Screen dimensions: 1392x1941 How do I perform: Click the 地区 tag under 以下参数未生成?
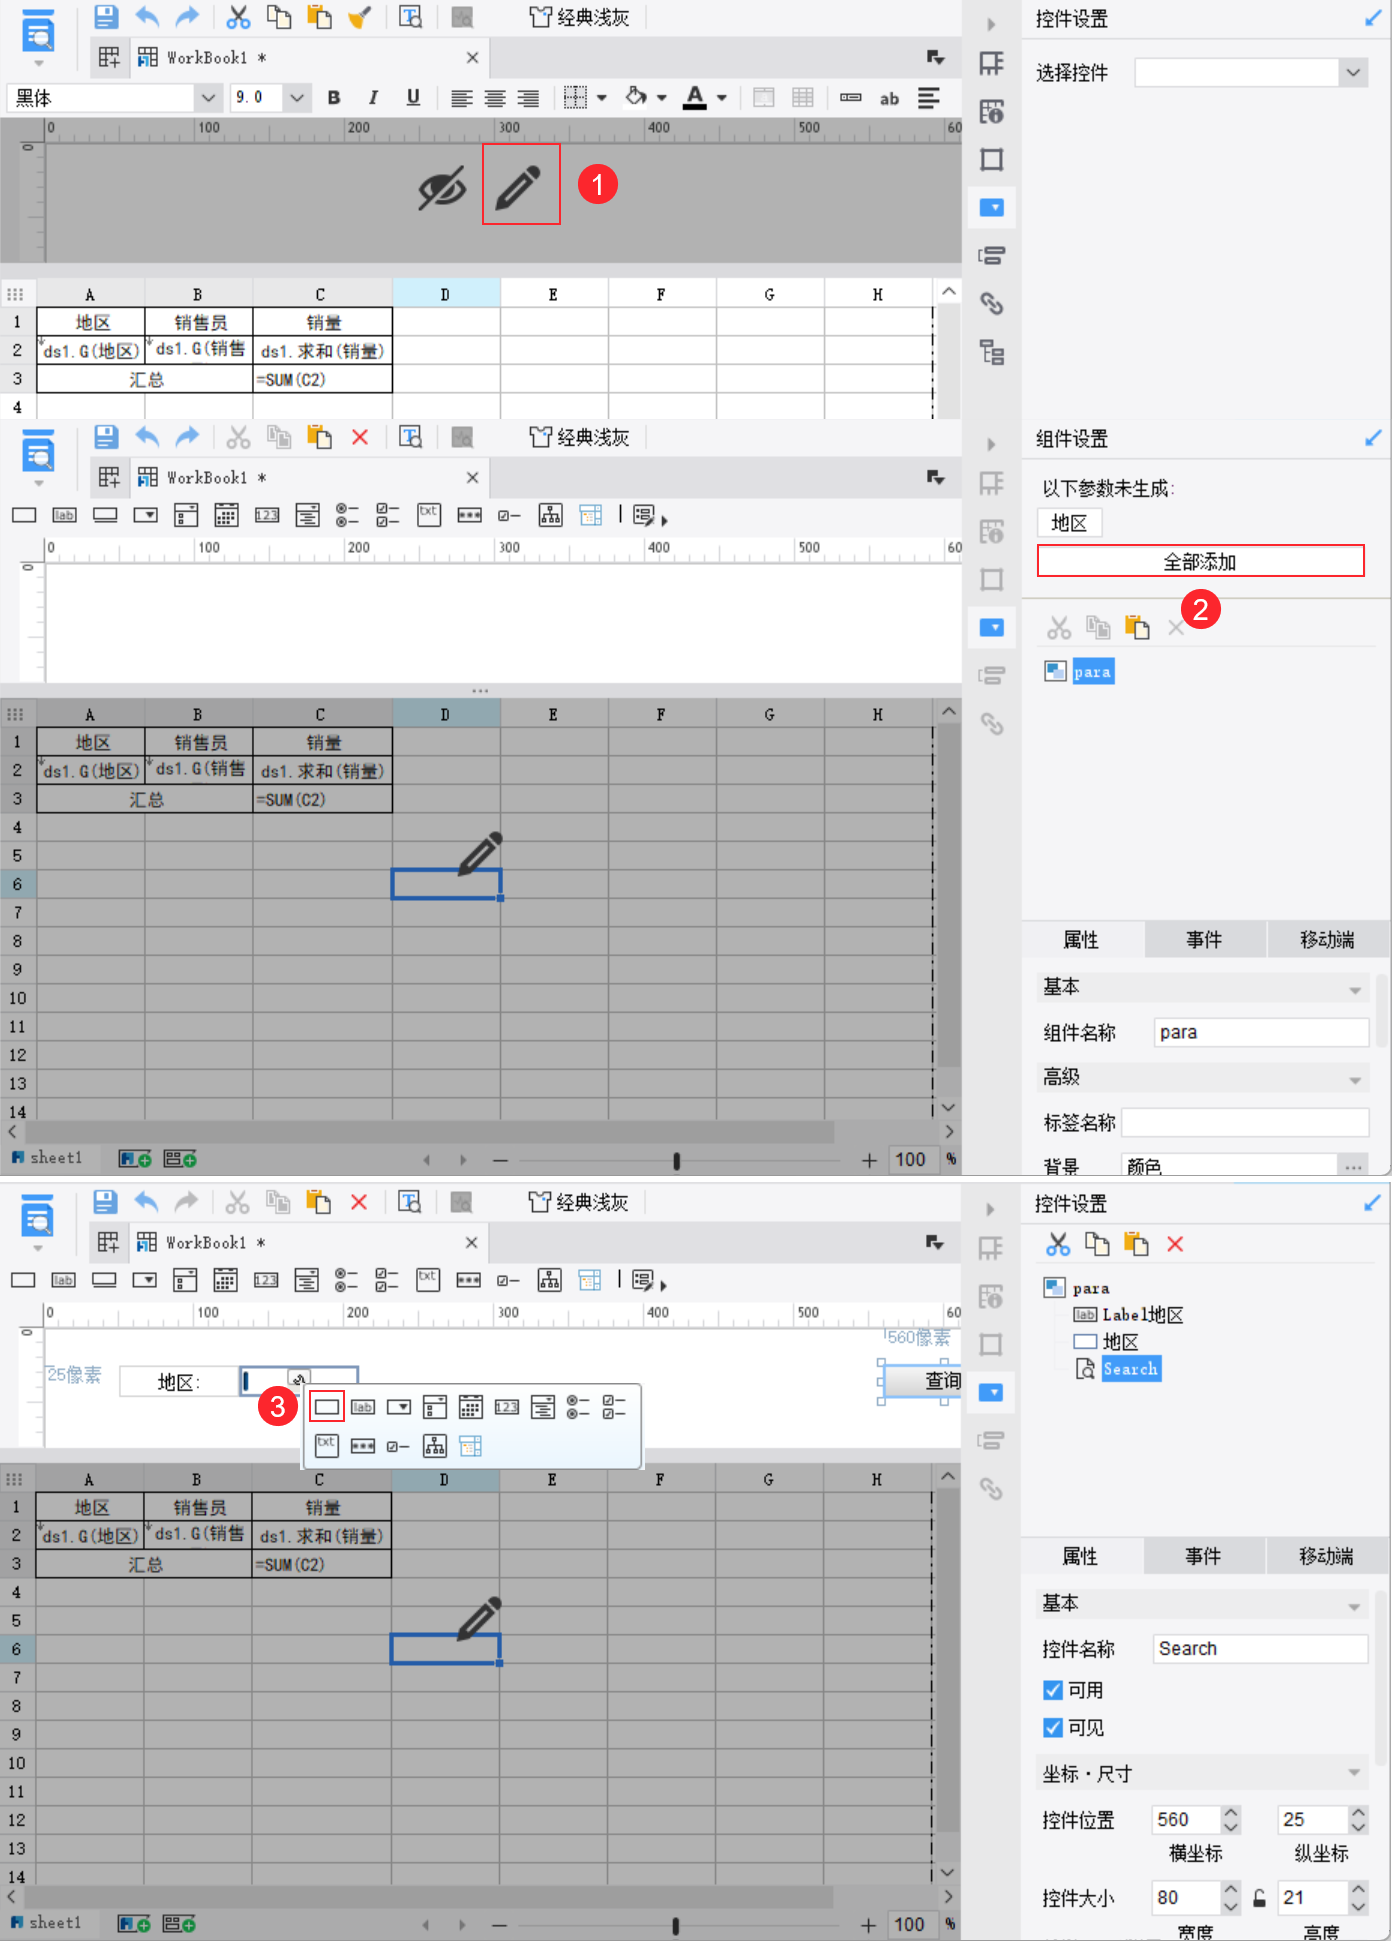tap(1069, 523)
